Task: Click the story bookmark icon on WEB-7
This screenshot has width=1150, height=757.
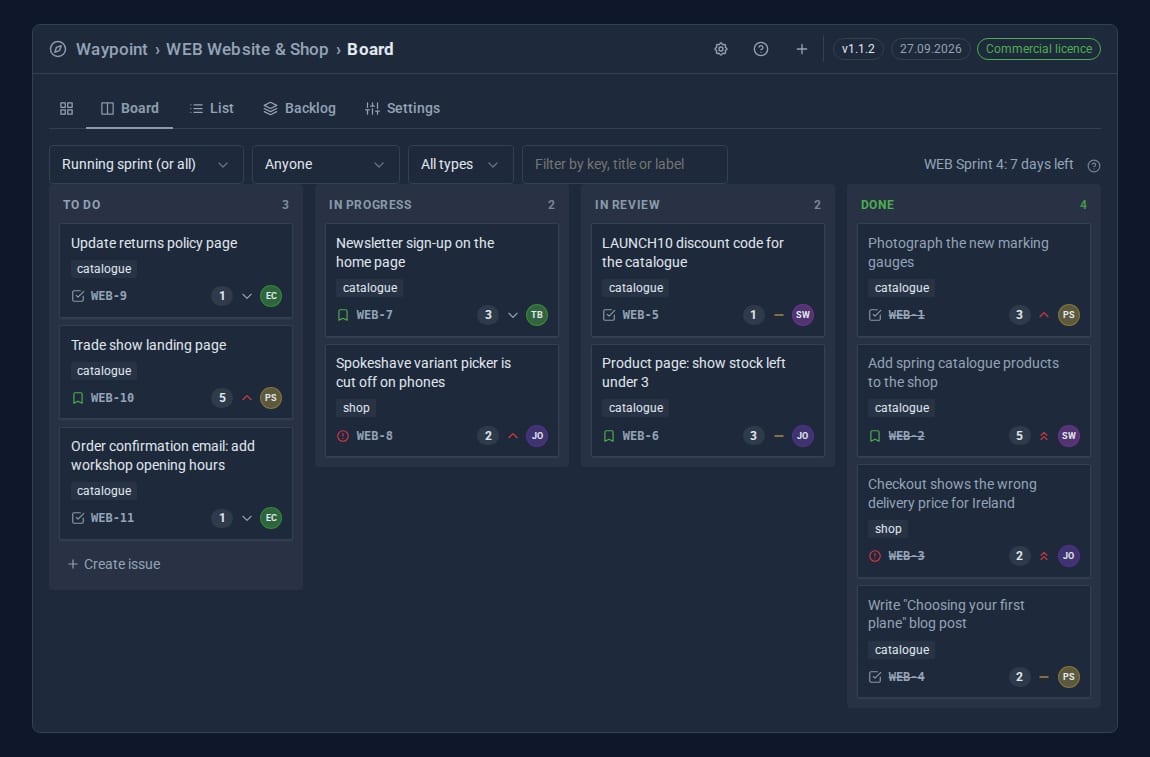Action: coord(343,315)
